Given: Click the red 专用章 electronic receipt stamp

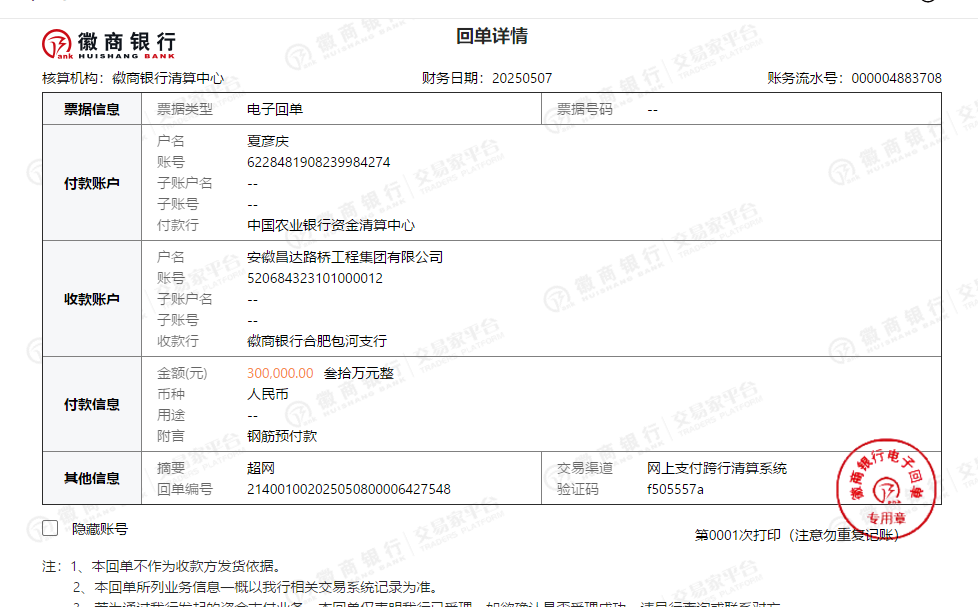Looking at the screenshot, I should (x=885, y=488).
